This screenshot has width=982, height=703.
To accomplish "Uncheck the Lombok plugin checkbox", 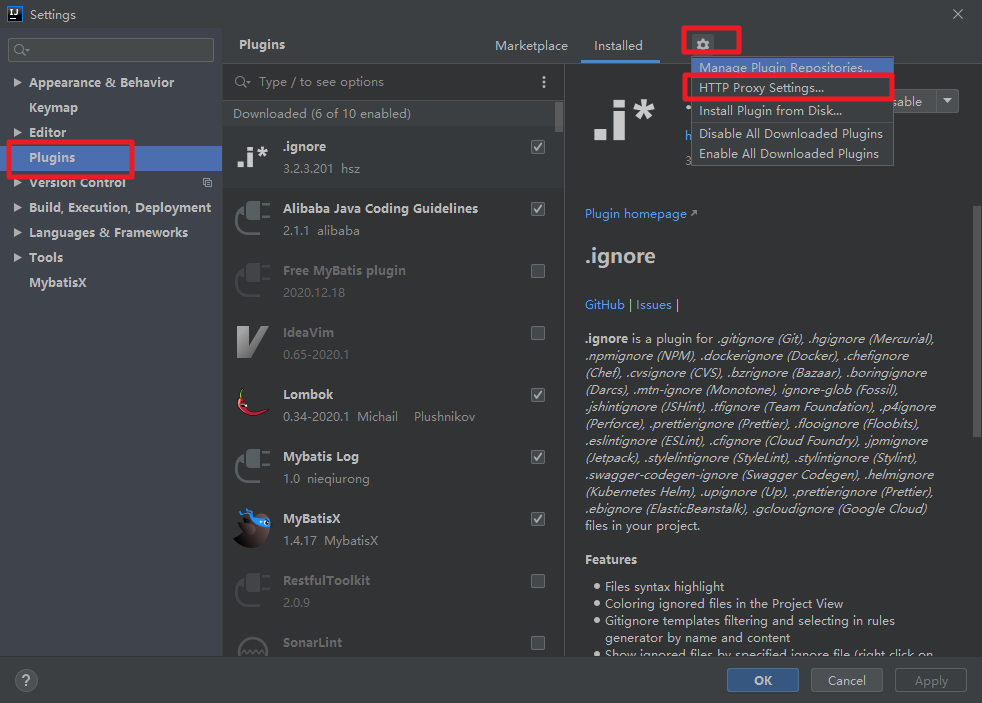I will coord(538,395).
